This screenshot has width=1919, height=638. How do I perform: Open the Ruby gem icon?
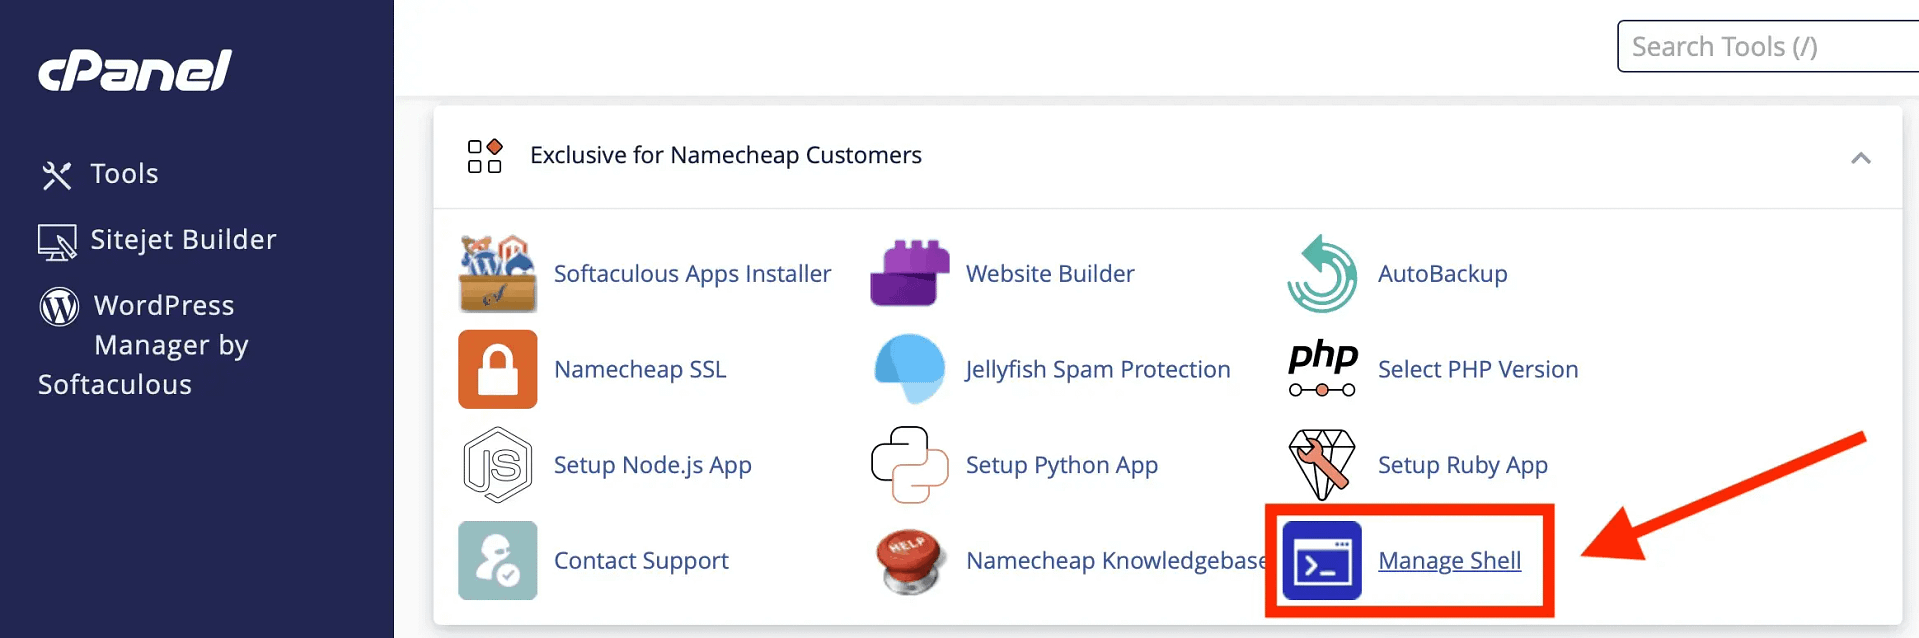tap(1322, 465)
